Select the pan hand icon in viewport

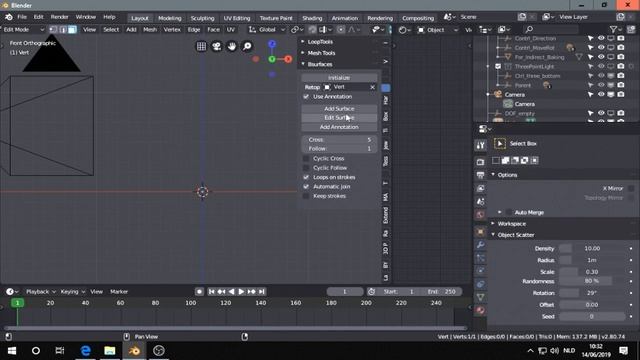click(232, 46)
